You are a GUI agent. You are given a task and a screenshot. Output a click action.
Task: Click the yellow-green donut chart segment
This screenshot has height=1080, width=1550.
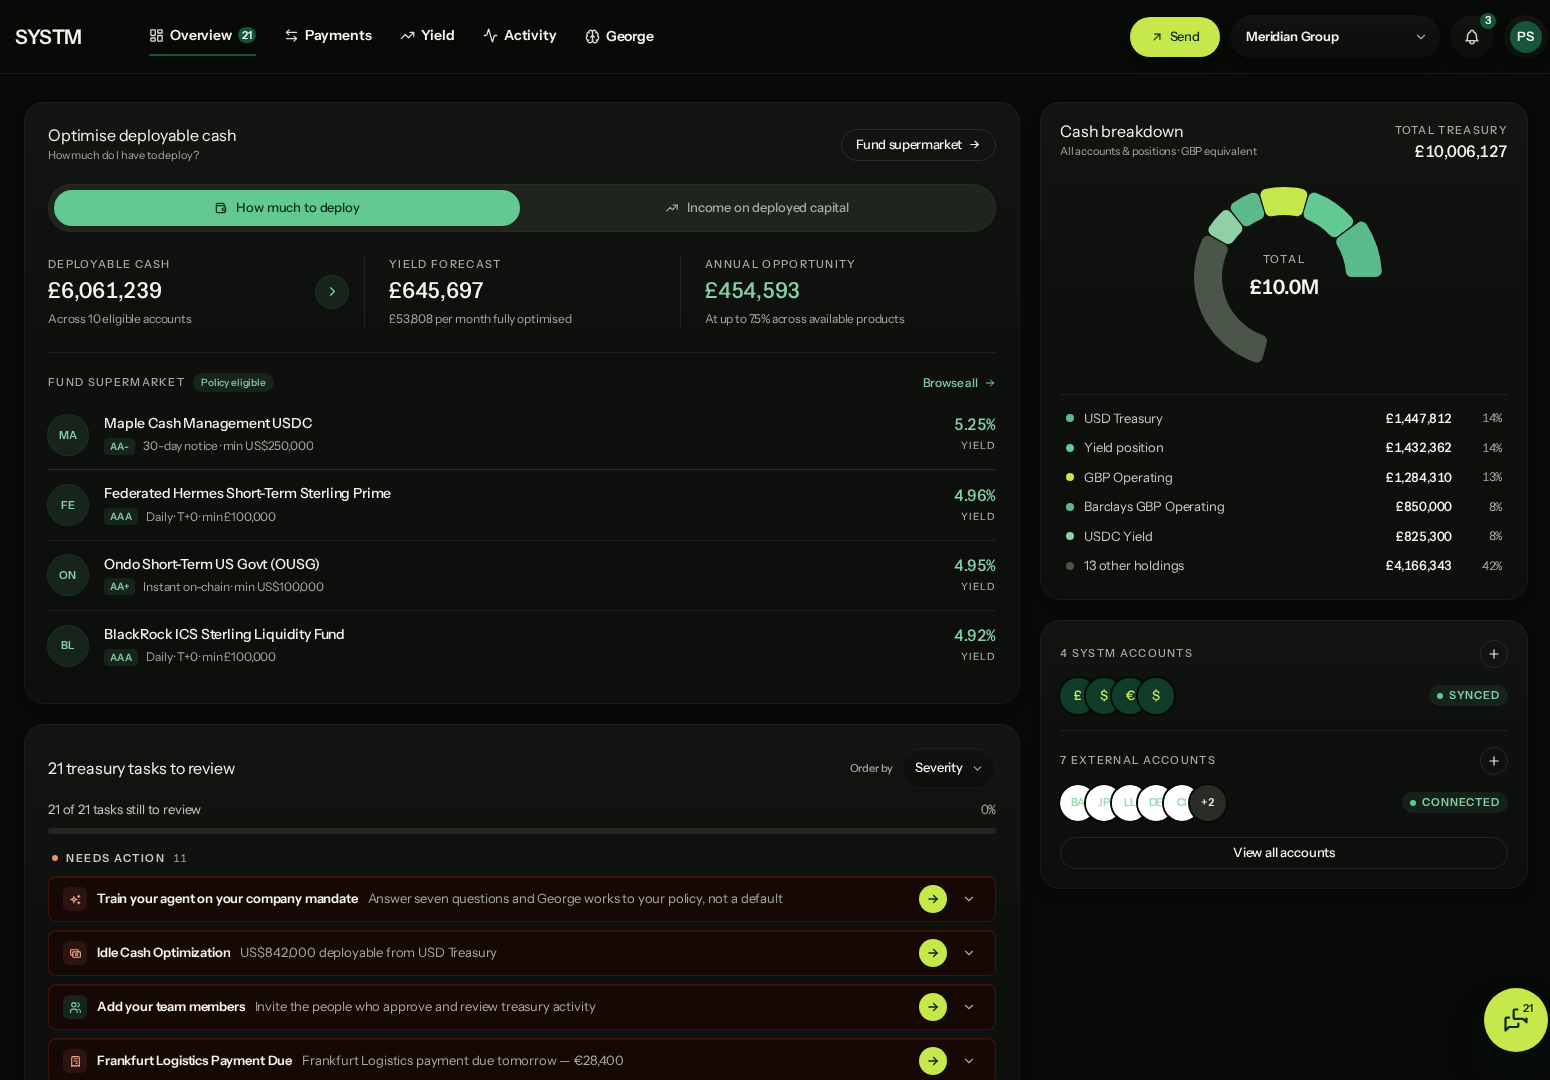(x=1284, y=201)
